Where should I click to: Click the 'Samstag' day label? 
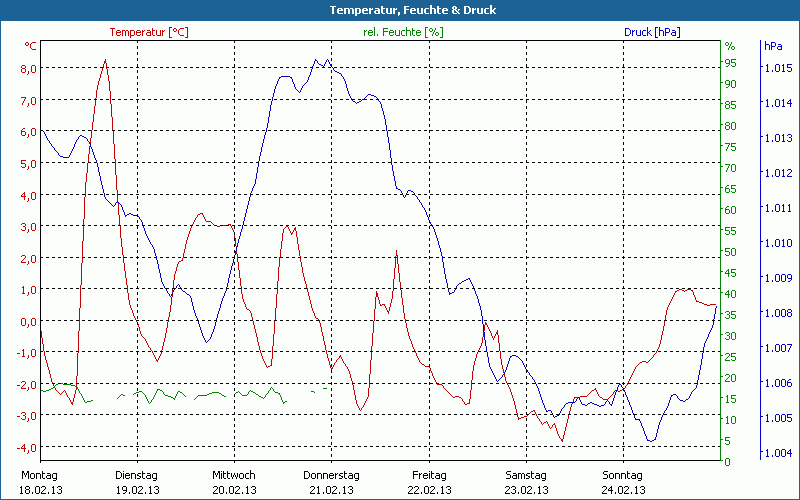pos(525,475)
